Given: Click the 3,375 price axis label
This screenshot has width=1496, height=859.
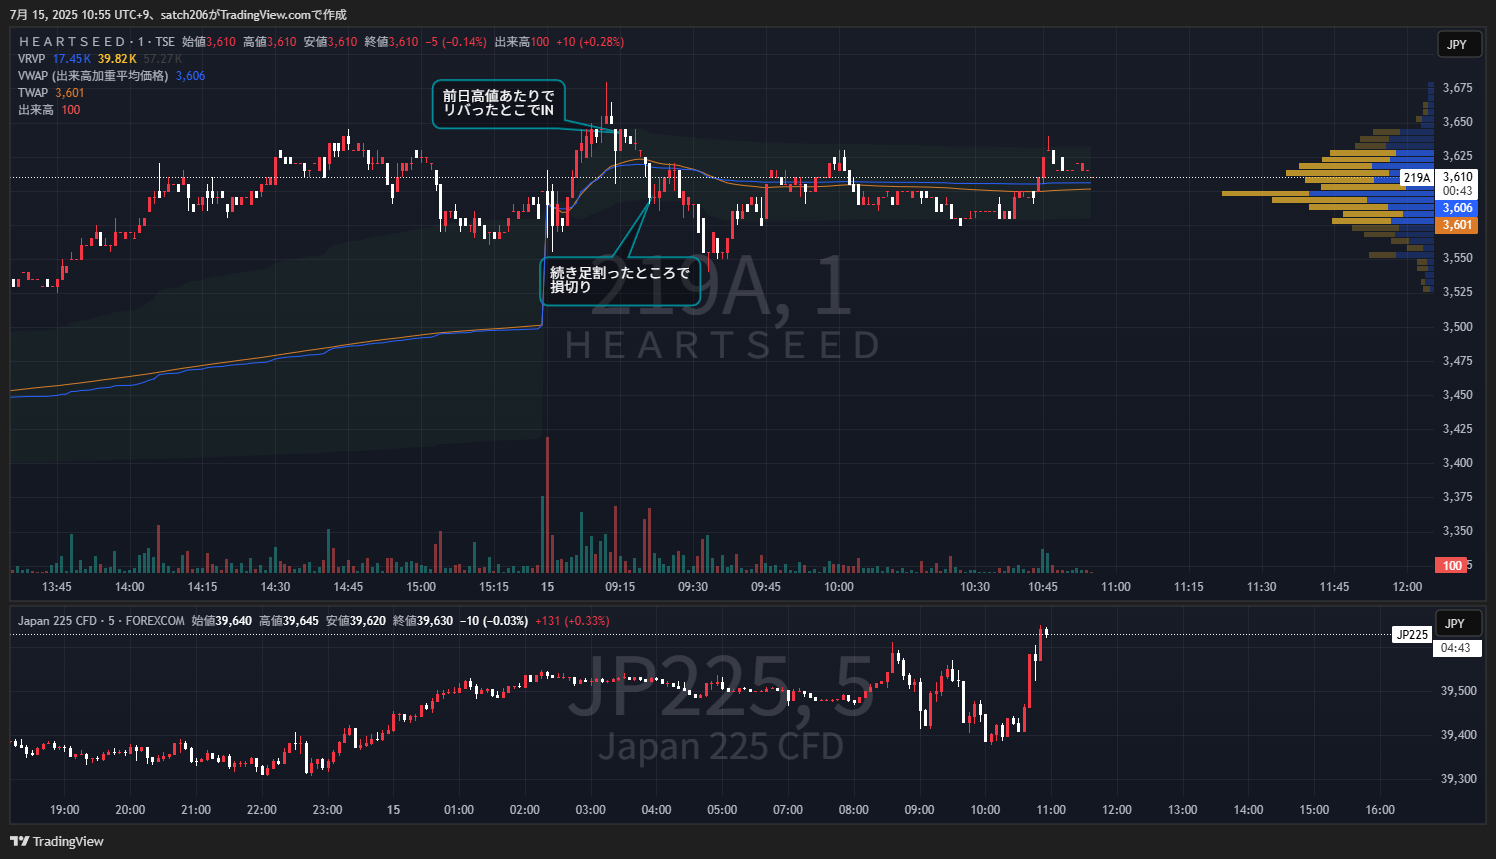Looking at the screenshot, I should coord(1457,497).
